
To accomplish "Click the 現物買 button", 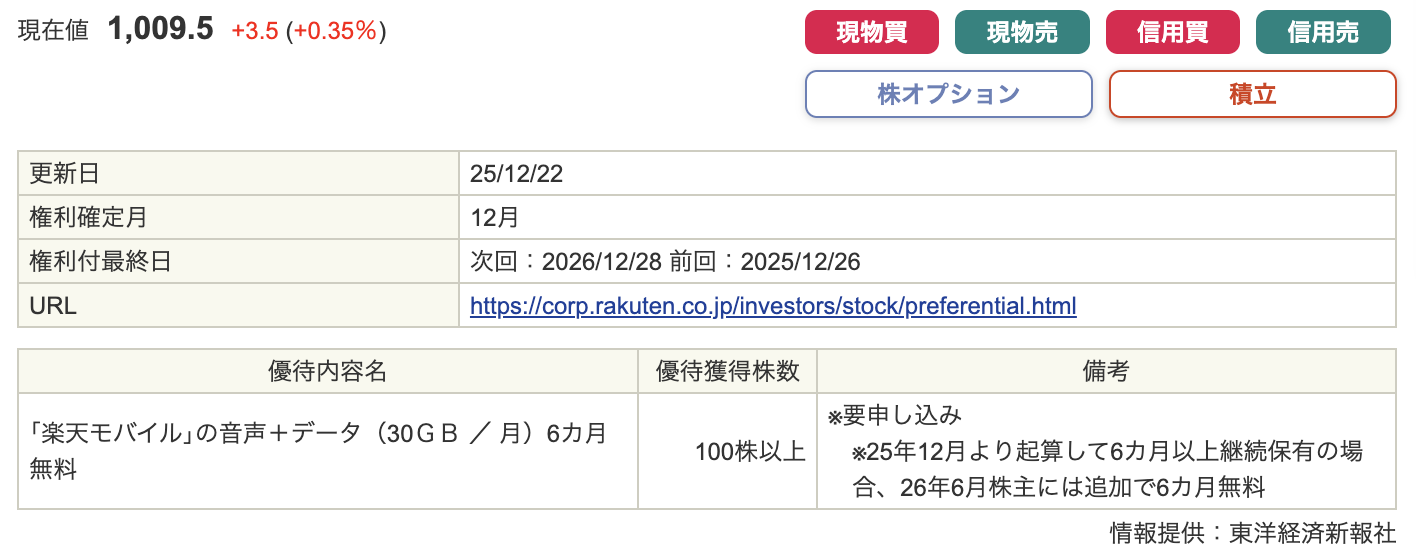I will (871, 32).
